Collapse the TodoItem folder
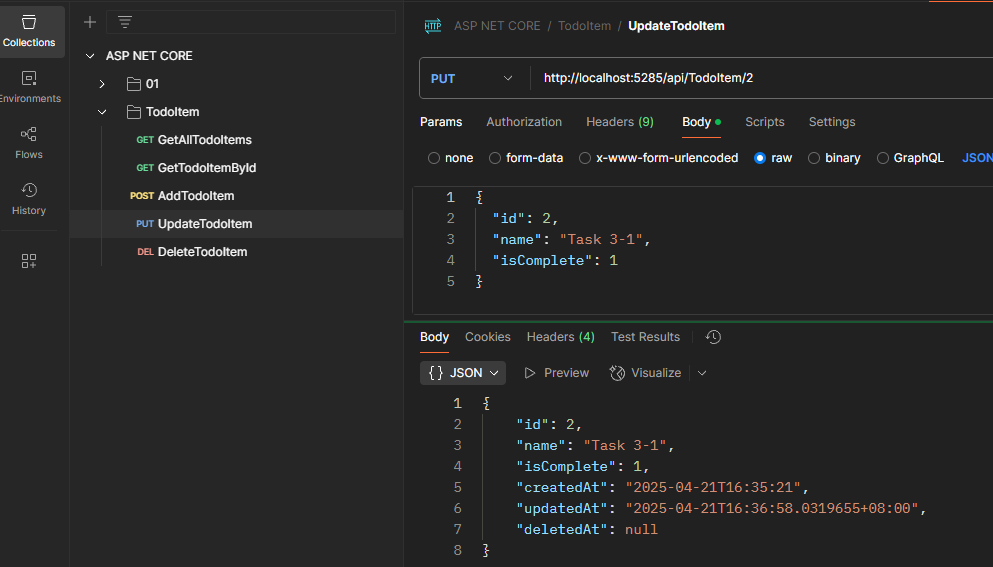The image size is (993, 567). tap(102, 112)
